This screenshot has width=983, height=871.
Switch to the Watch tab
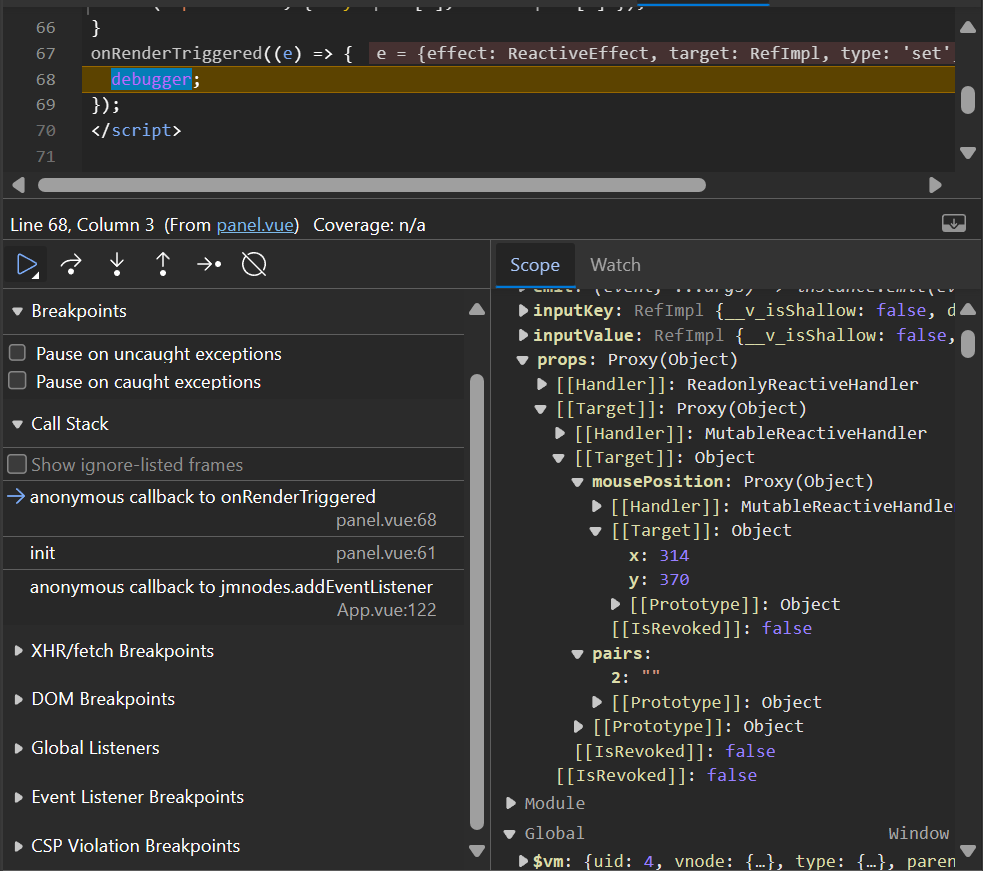point(615,265)
